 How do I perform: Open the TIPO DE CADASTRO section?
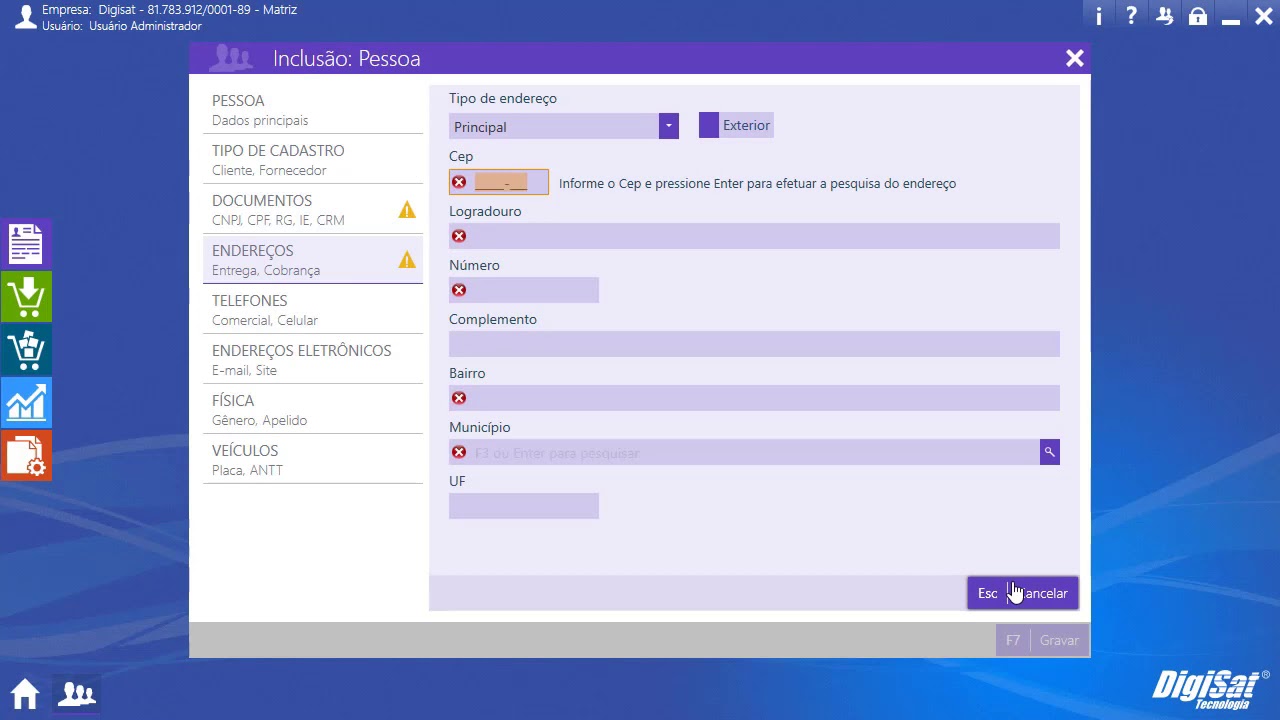point(313,159)
